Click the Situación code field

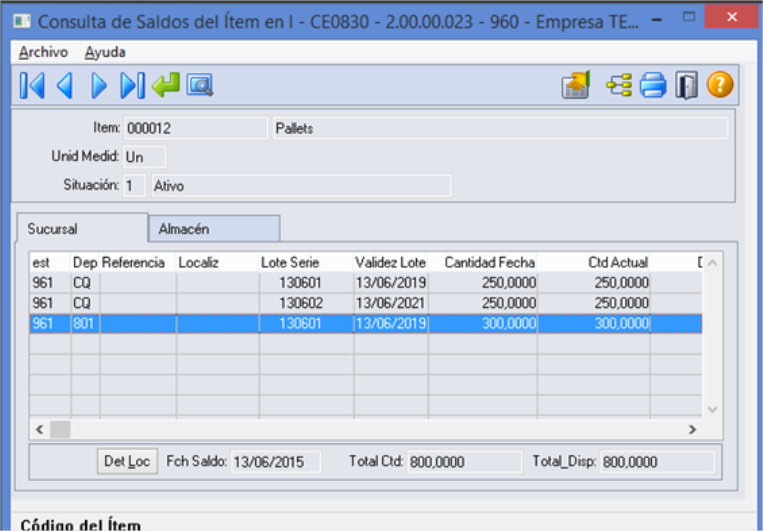point(134,185)
